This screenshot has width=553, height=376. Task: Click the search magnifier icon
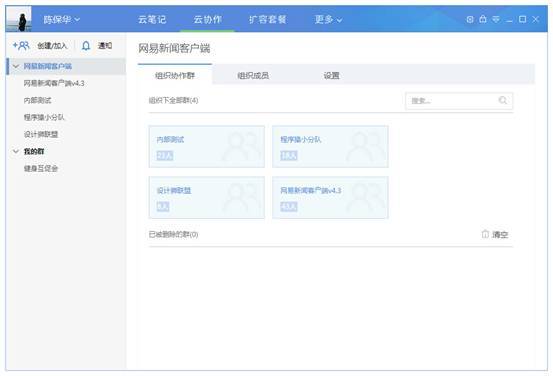tap(503, 101)
